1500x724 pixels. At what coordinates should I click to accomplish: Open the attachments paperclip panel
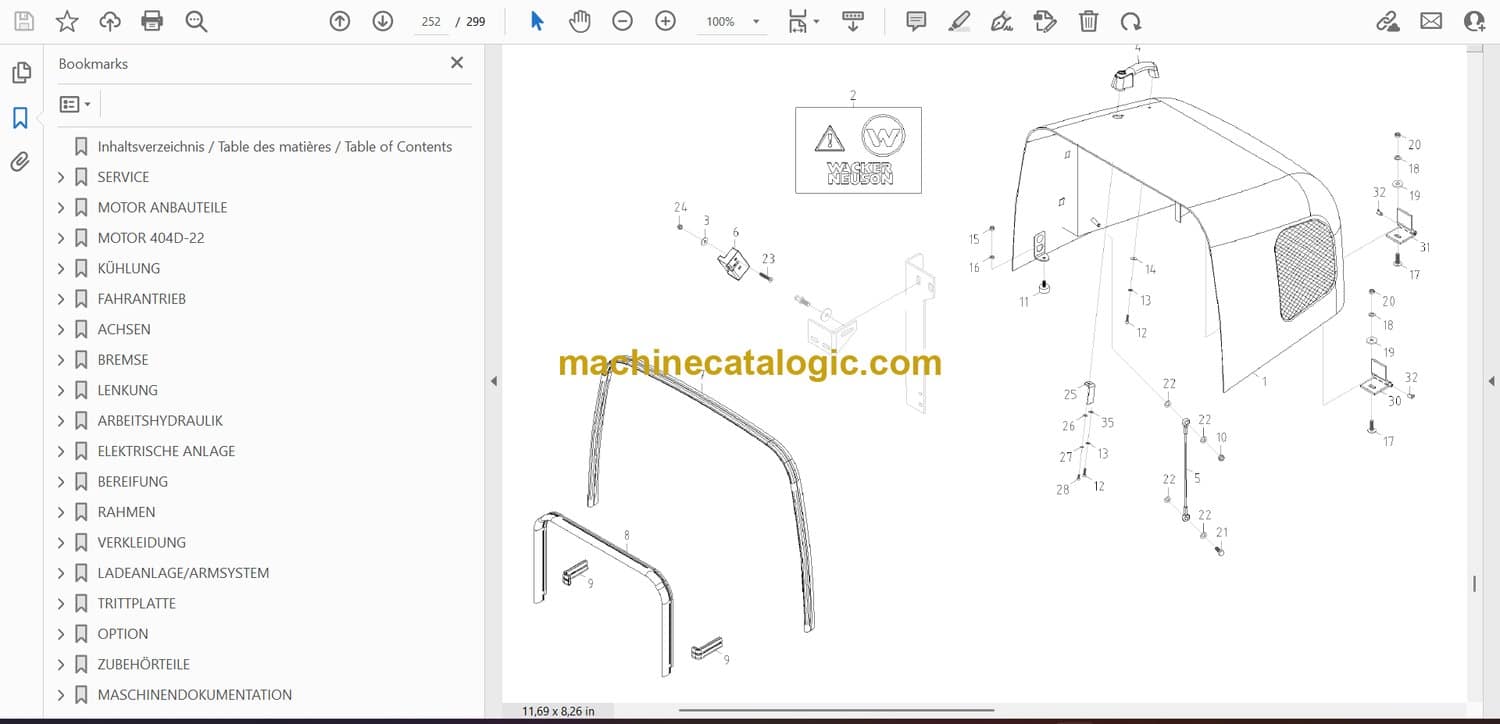[20, 162]
